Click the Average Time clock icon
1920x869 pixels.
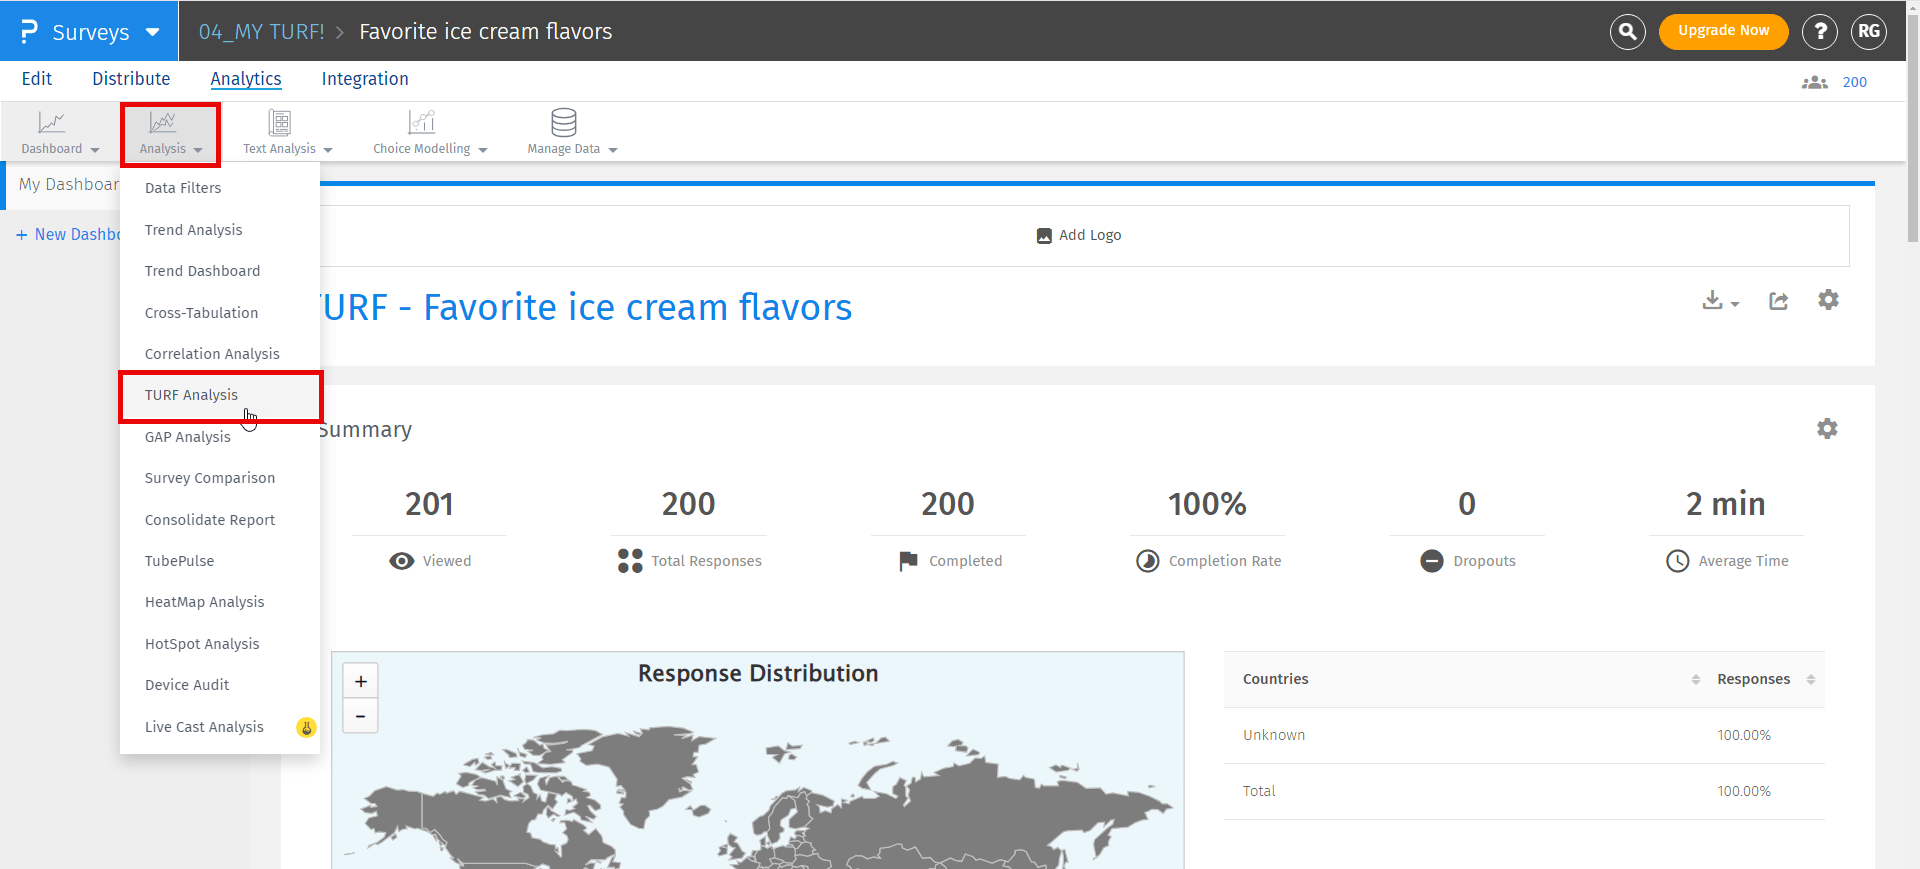[1678, 561]
